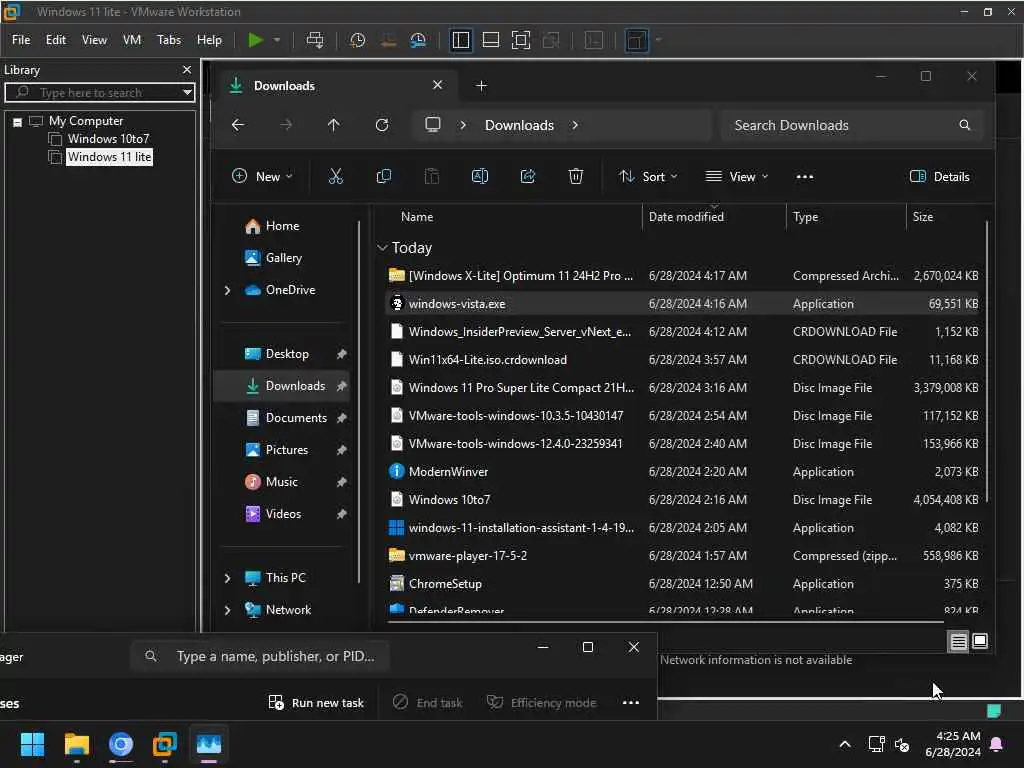
Task: Open the VMware Help menu
Action: tap(209, 40)
